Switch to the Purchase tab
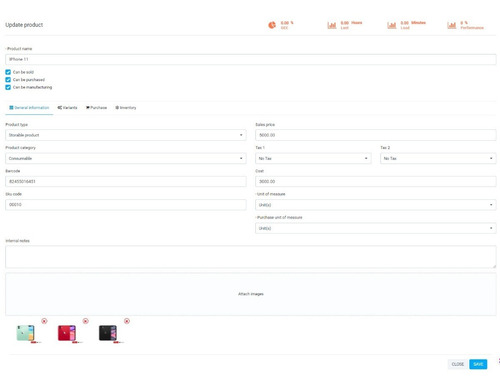The width and height of the screenshot is (500, 388). 97,108
